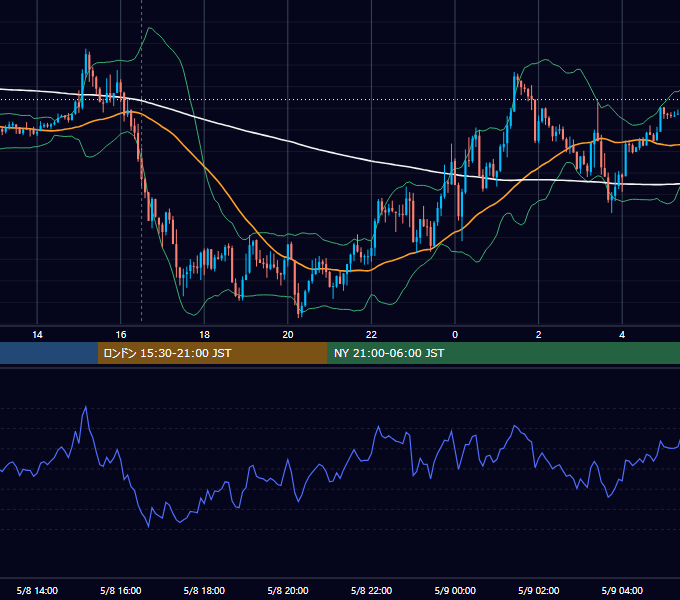Click the 5/8 20:00 time label

[288, 590]
